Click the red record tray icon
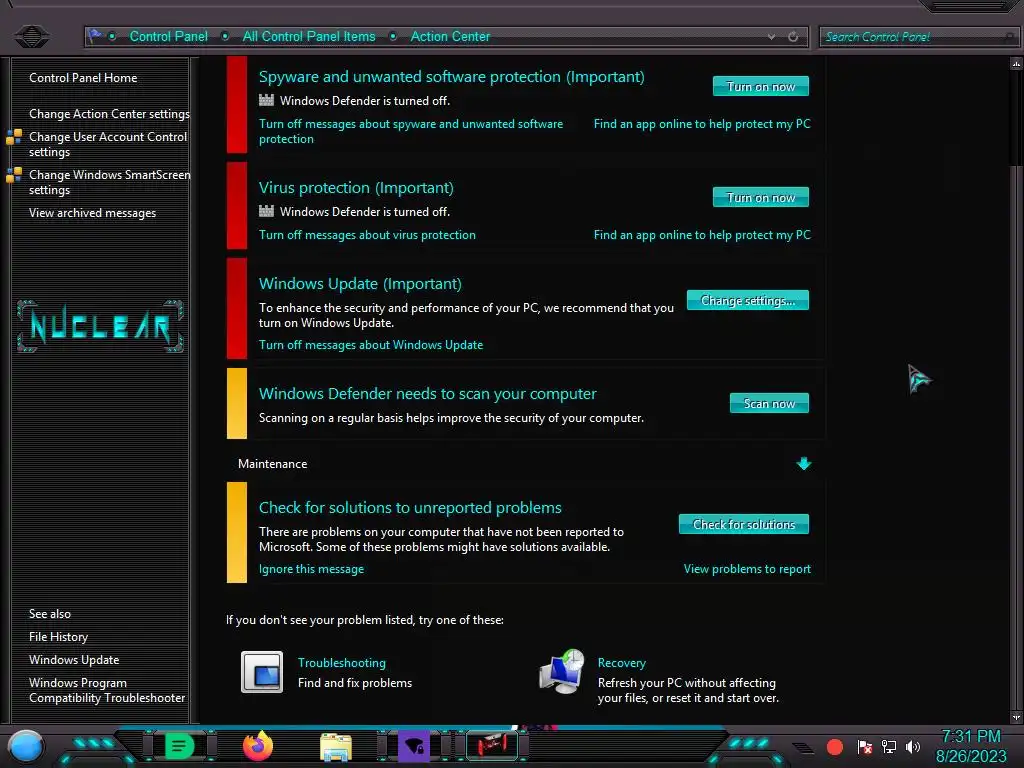1024x768 pixels. click(835, 747)
